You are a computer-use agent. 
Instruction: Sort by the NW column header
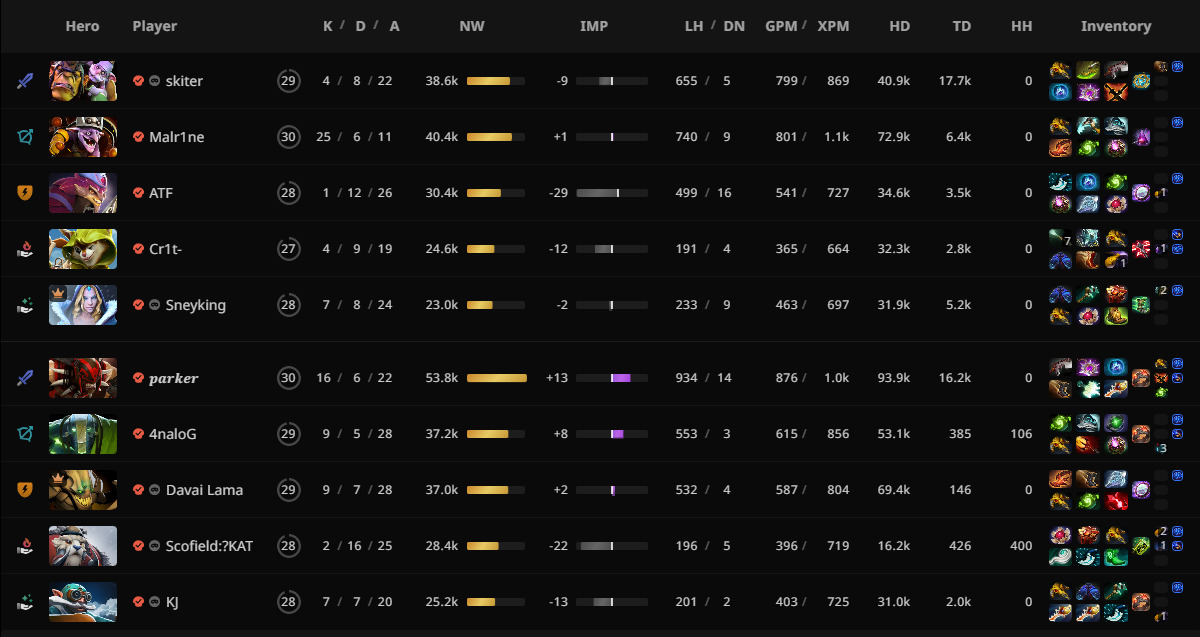[x=472, y=27]
